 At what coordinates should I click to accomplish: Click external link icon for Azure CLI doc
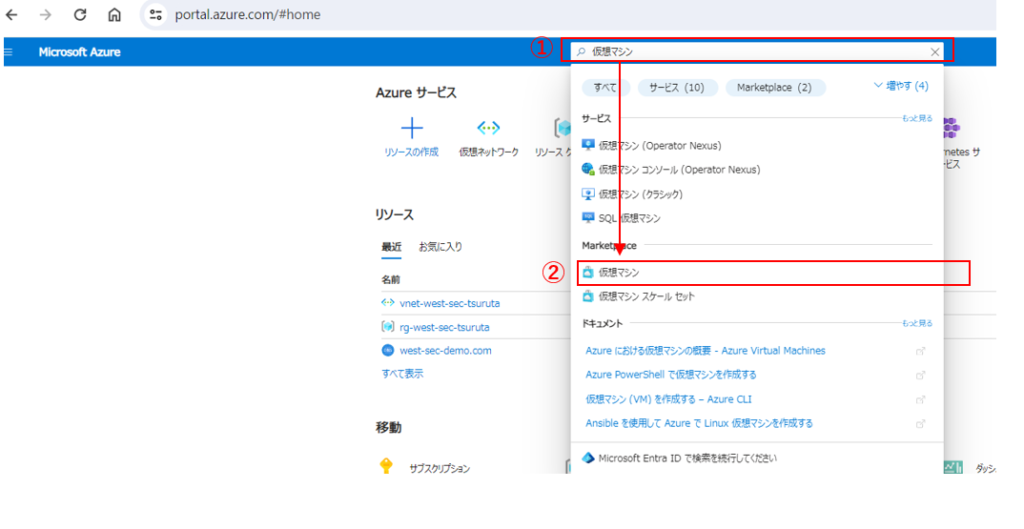pos(920,400)
